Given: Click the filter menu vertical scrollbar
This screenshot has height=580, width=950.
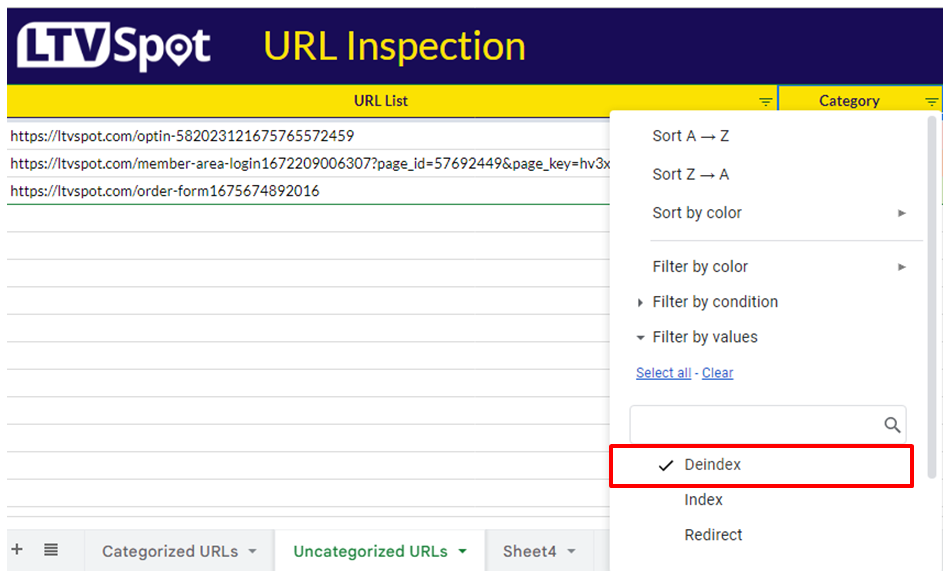Looking at the screenshot, I should coord(932,297).
